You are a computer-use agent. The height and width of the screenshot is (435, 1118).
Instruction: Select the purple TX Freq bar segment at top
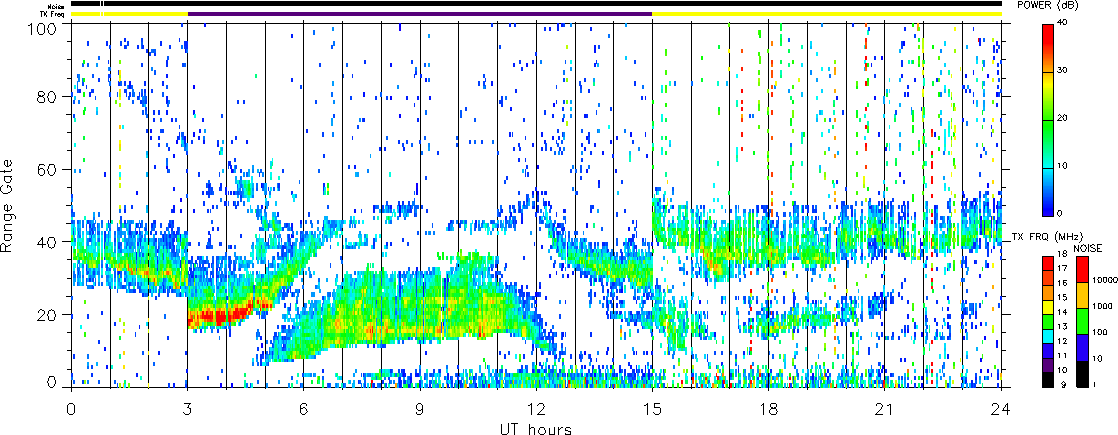click(420, 14)
